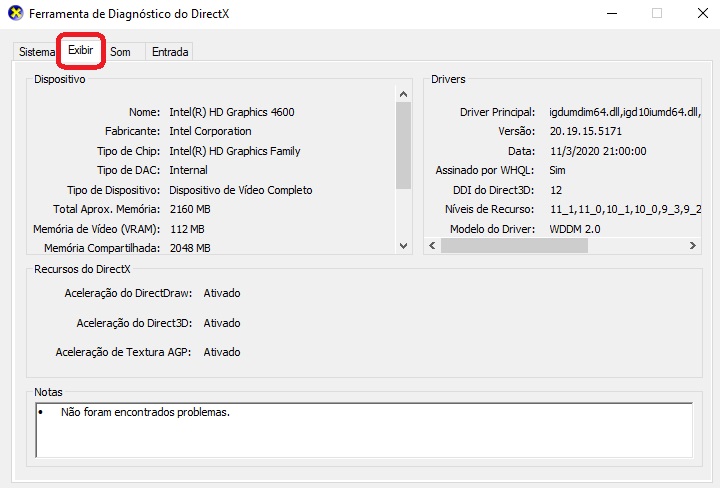Click the right arrow of Drivers scrollbar

(694, 246)
